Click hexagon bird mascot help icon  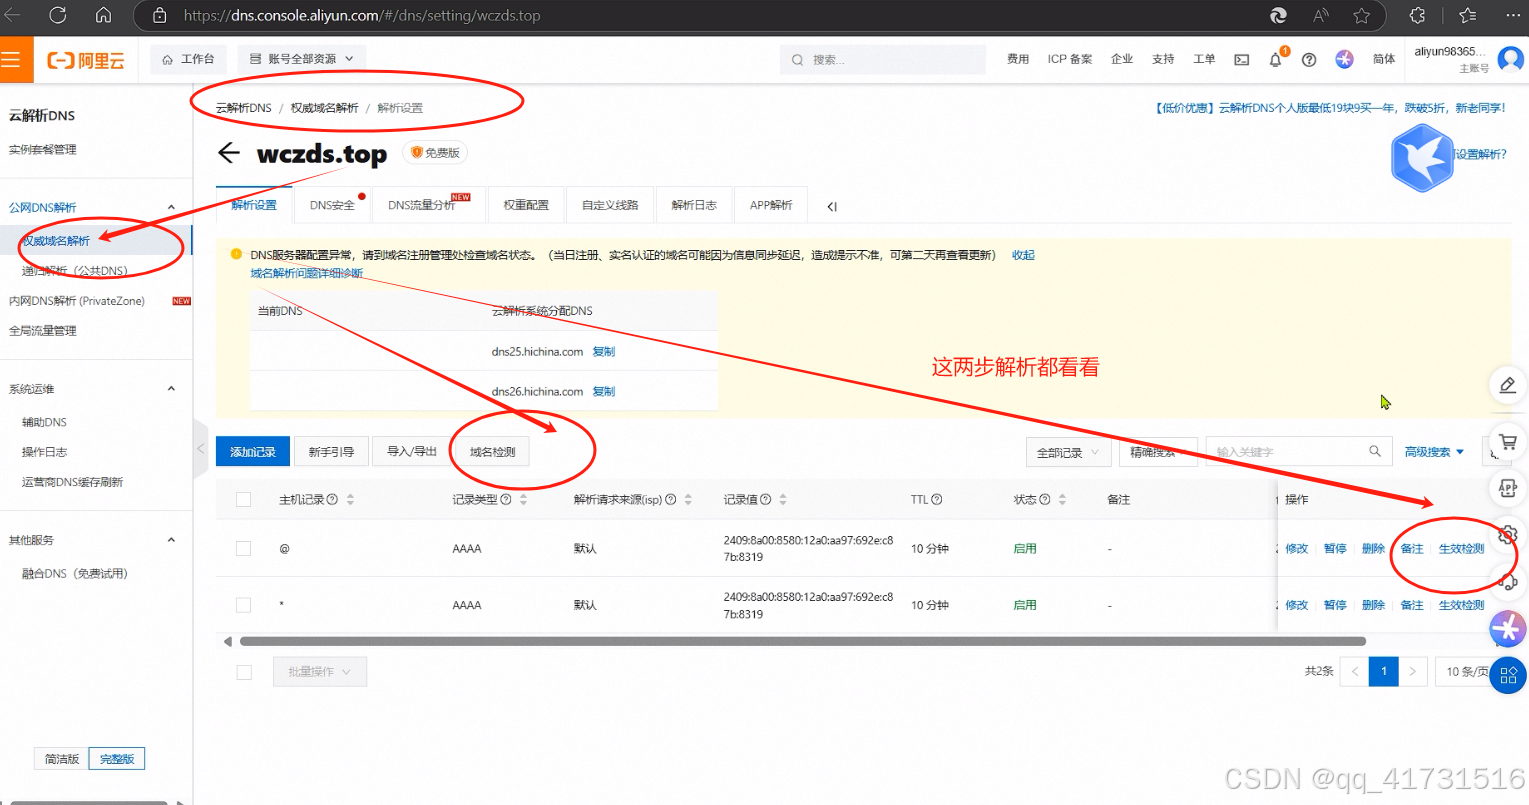[x=1422, y=157]
